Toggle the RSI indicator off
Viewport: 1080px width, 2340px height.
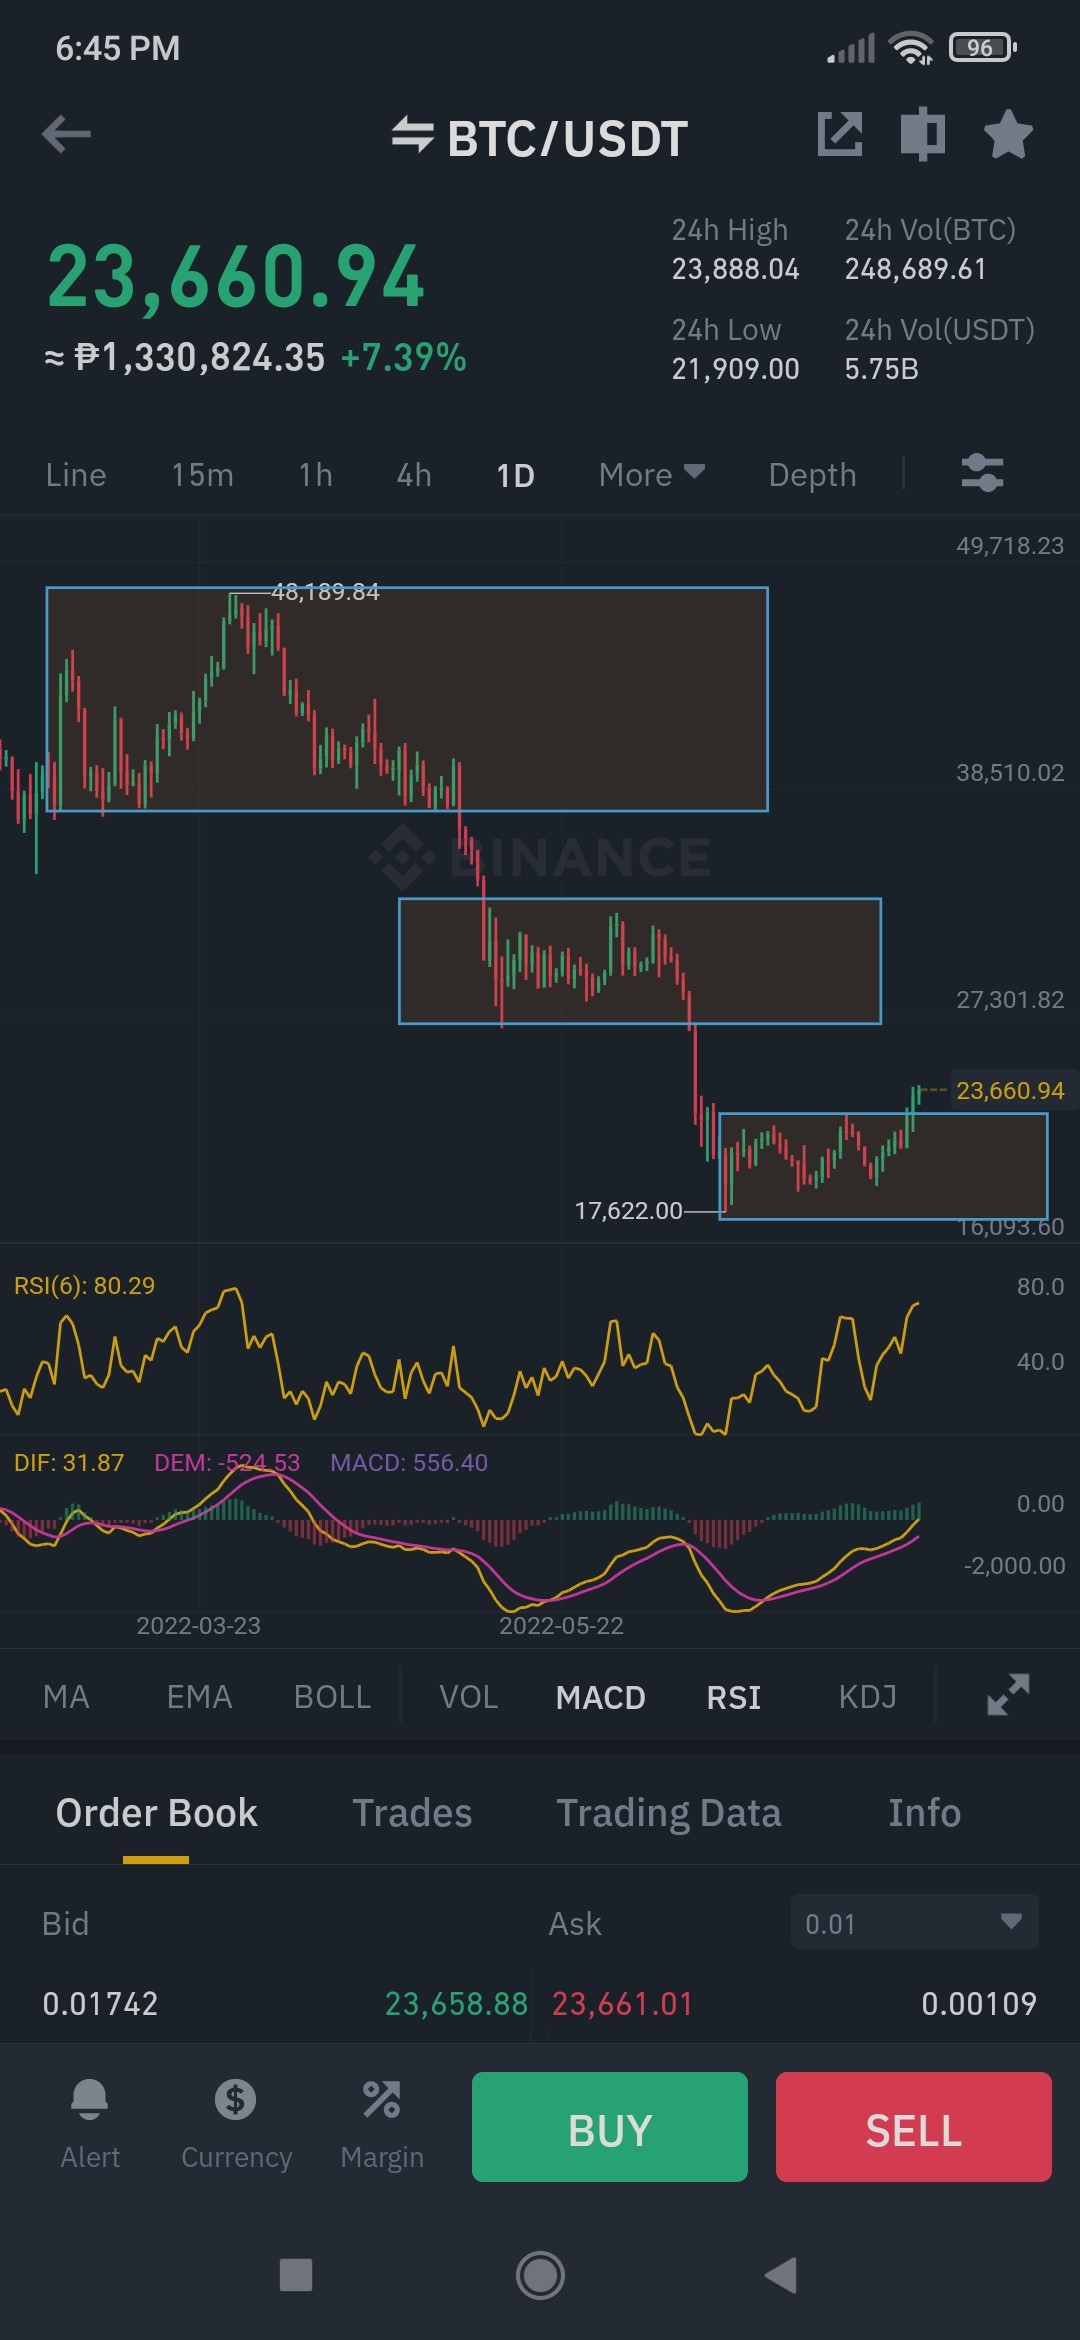click(734, 1697)
